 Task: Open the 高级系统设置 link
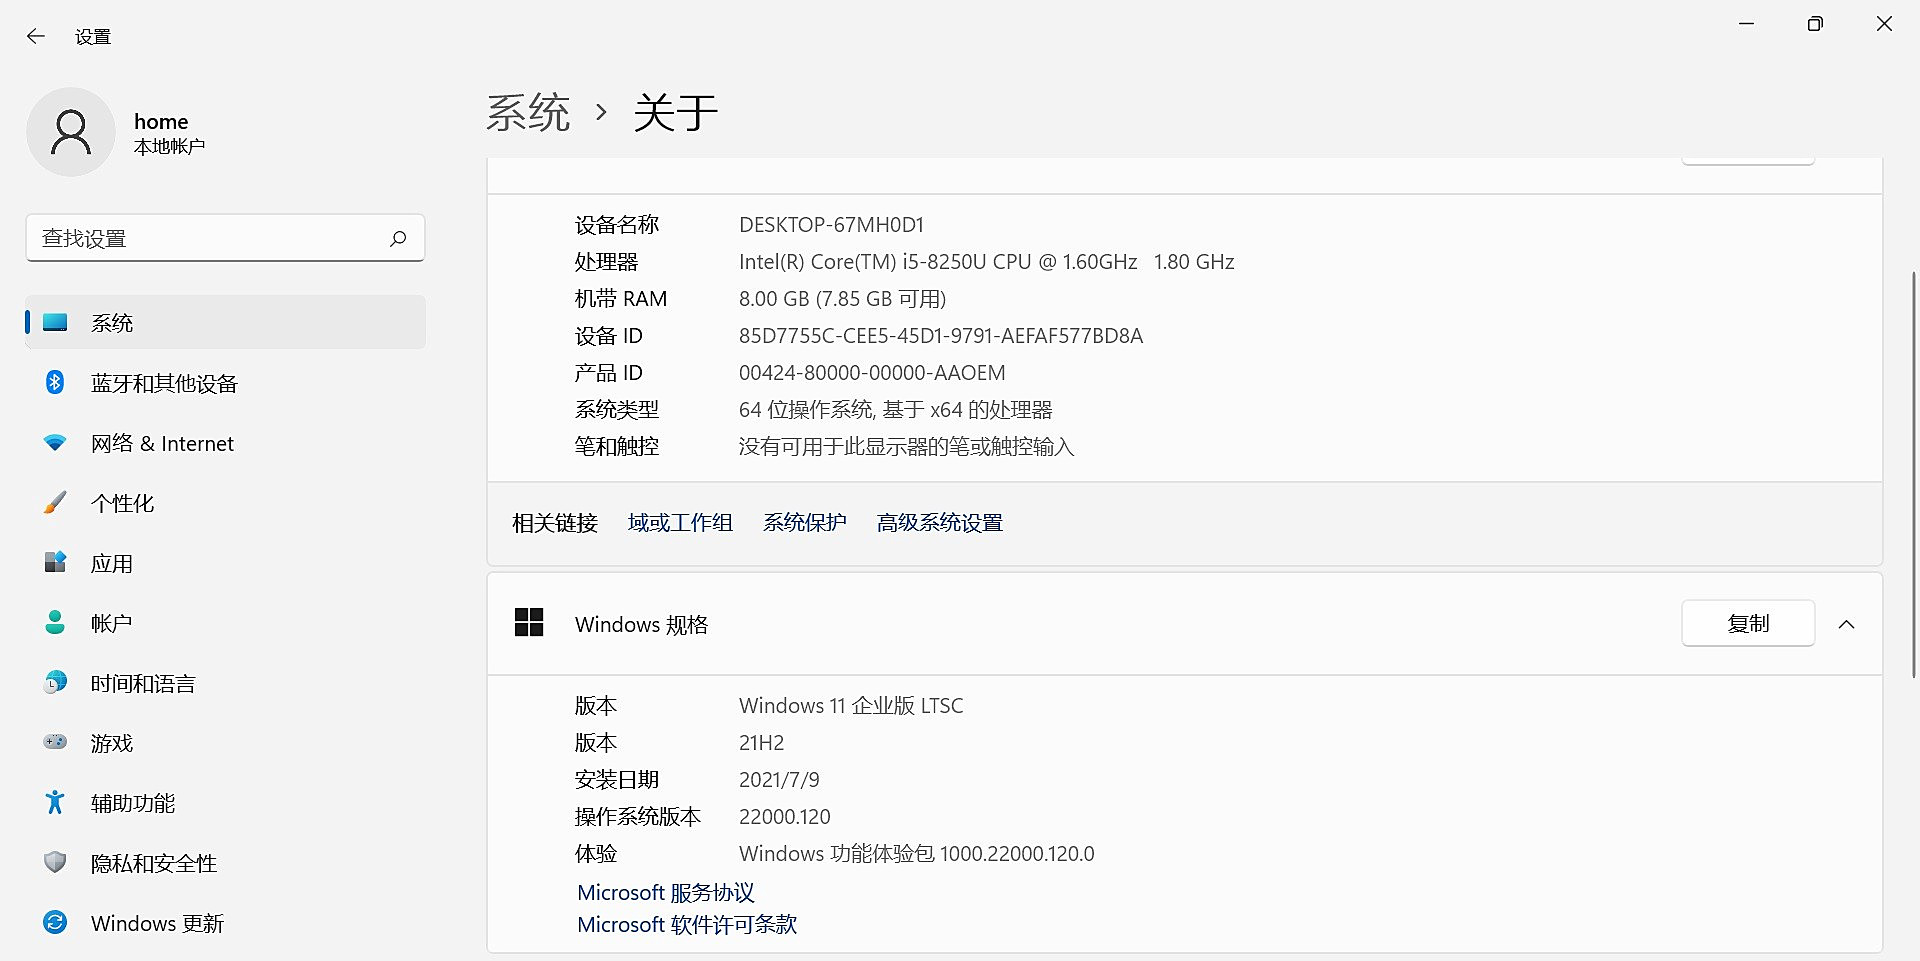point(940,523)
